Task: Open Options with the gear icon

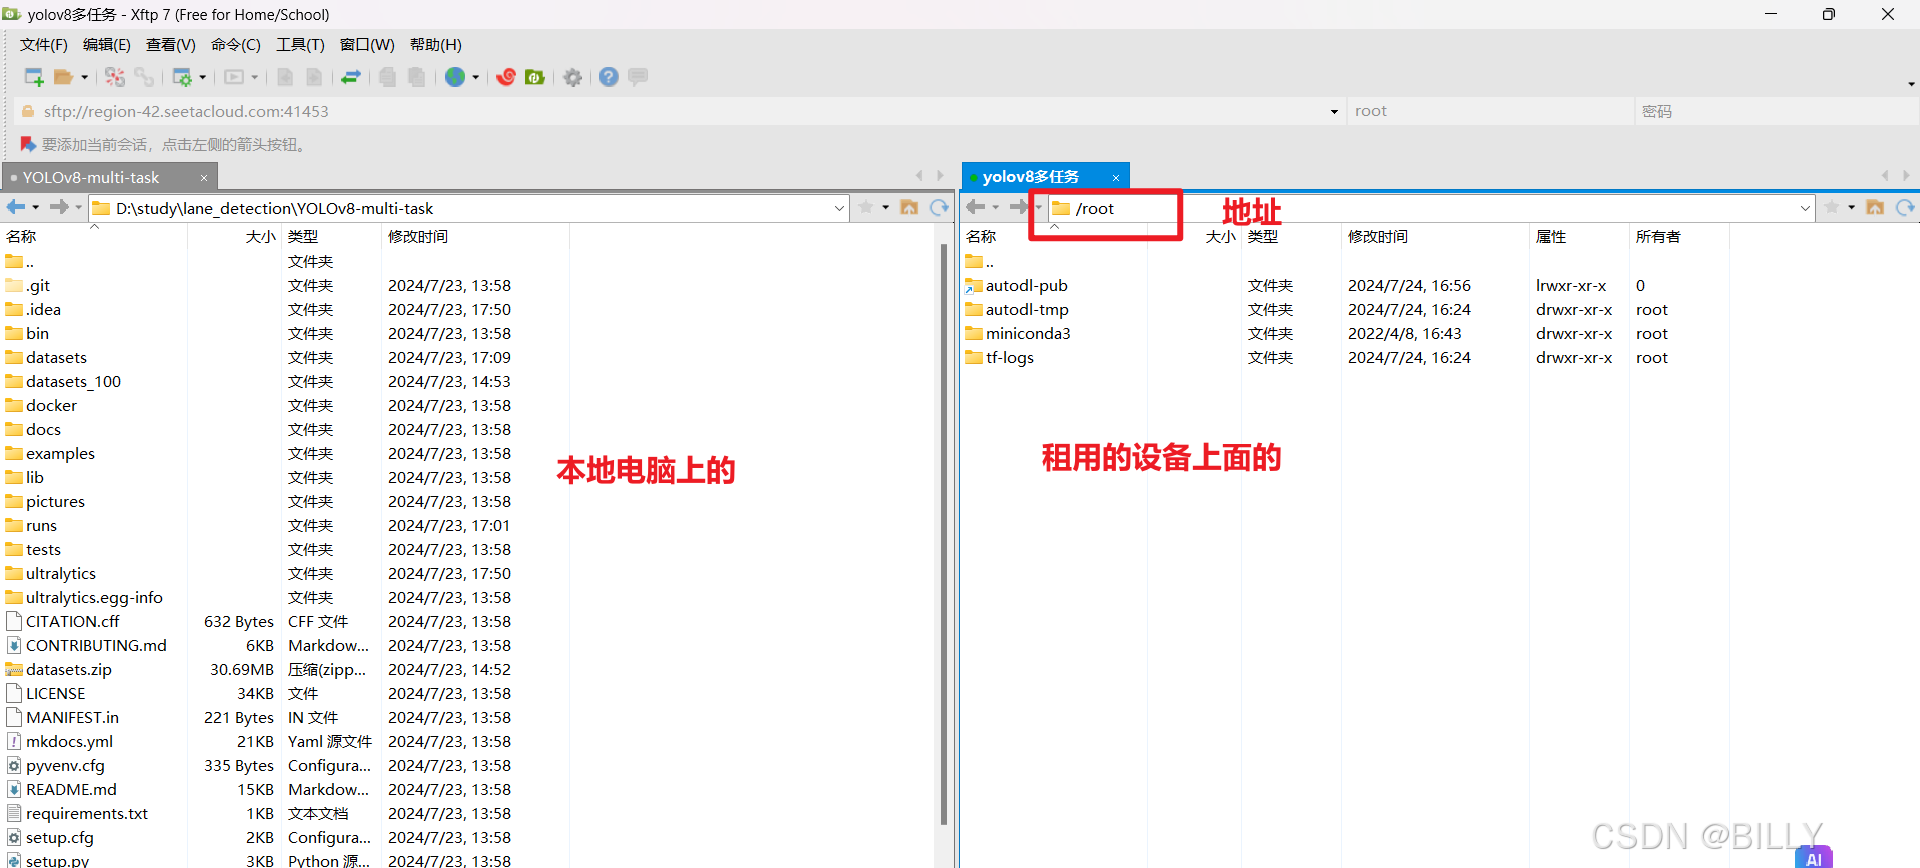Action: (573, 77)
